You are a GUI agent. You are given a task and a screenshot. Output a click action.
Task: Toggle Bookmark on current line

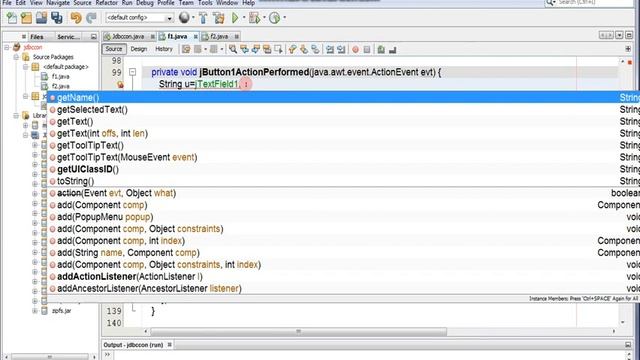click(x=315, y=49)
